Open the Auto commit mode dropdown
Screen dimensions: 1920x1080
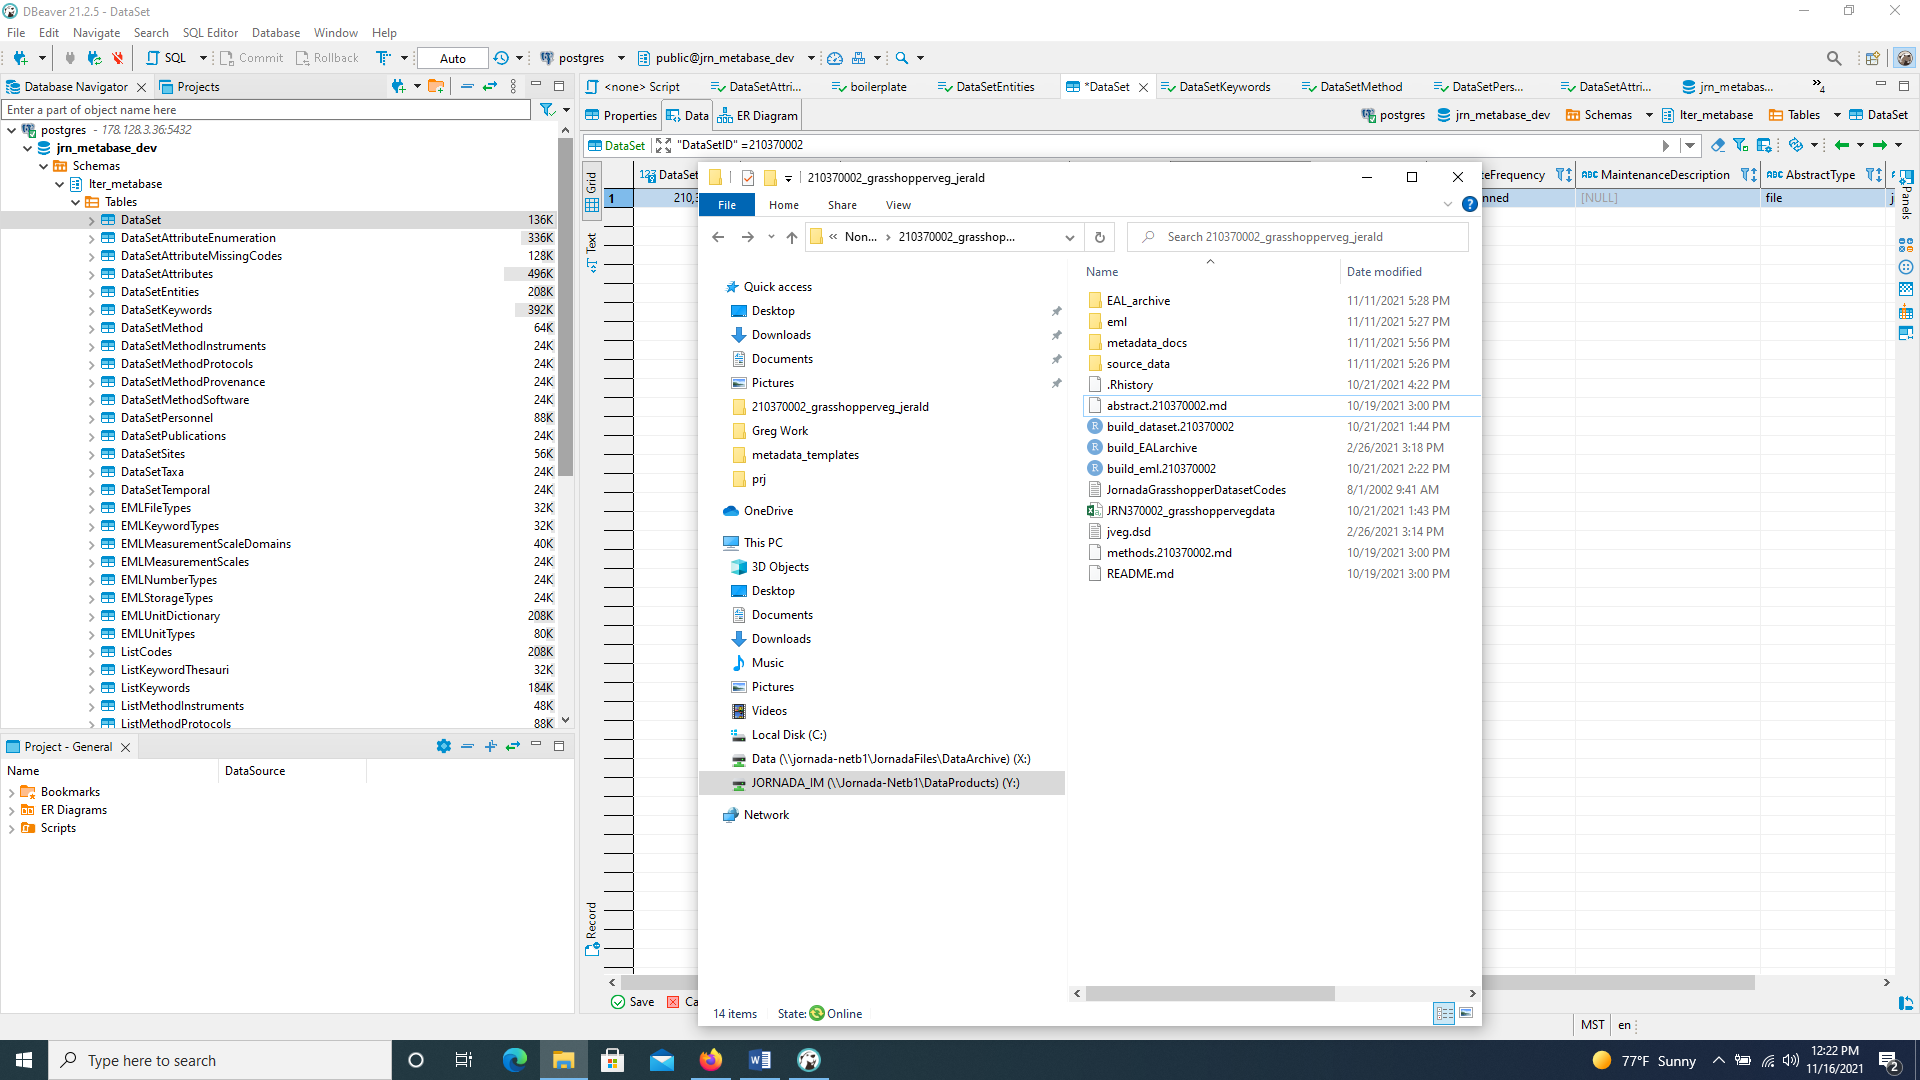(x=453, y=58)
